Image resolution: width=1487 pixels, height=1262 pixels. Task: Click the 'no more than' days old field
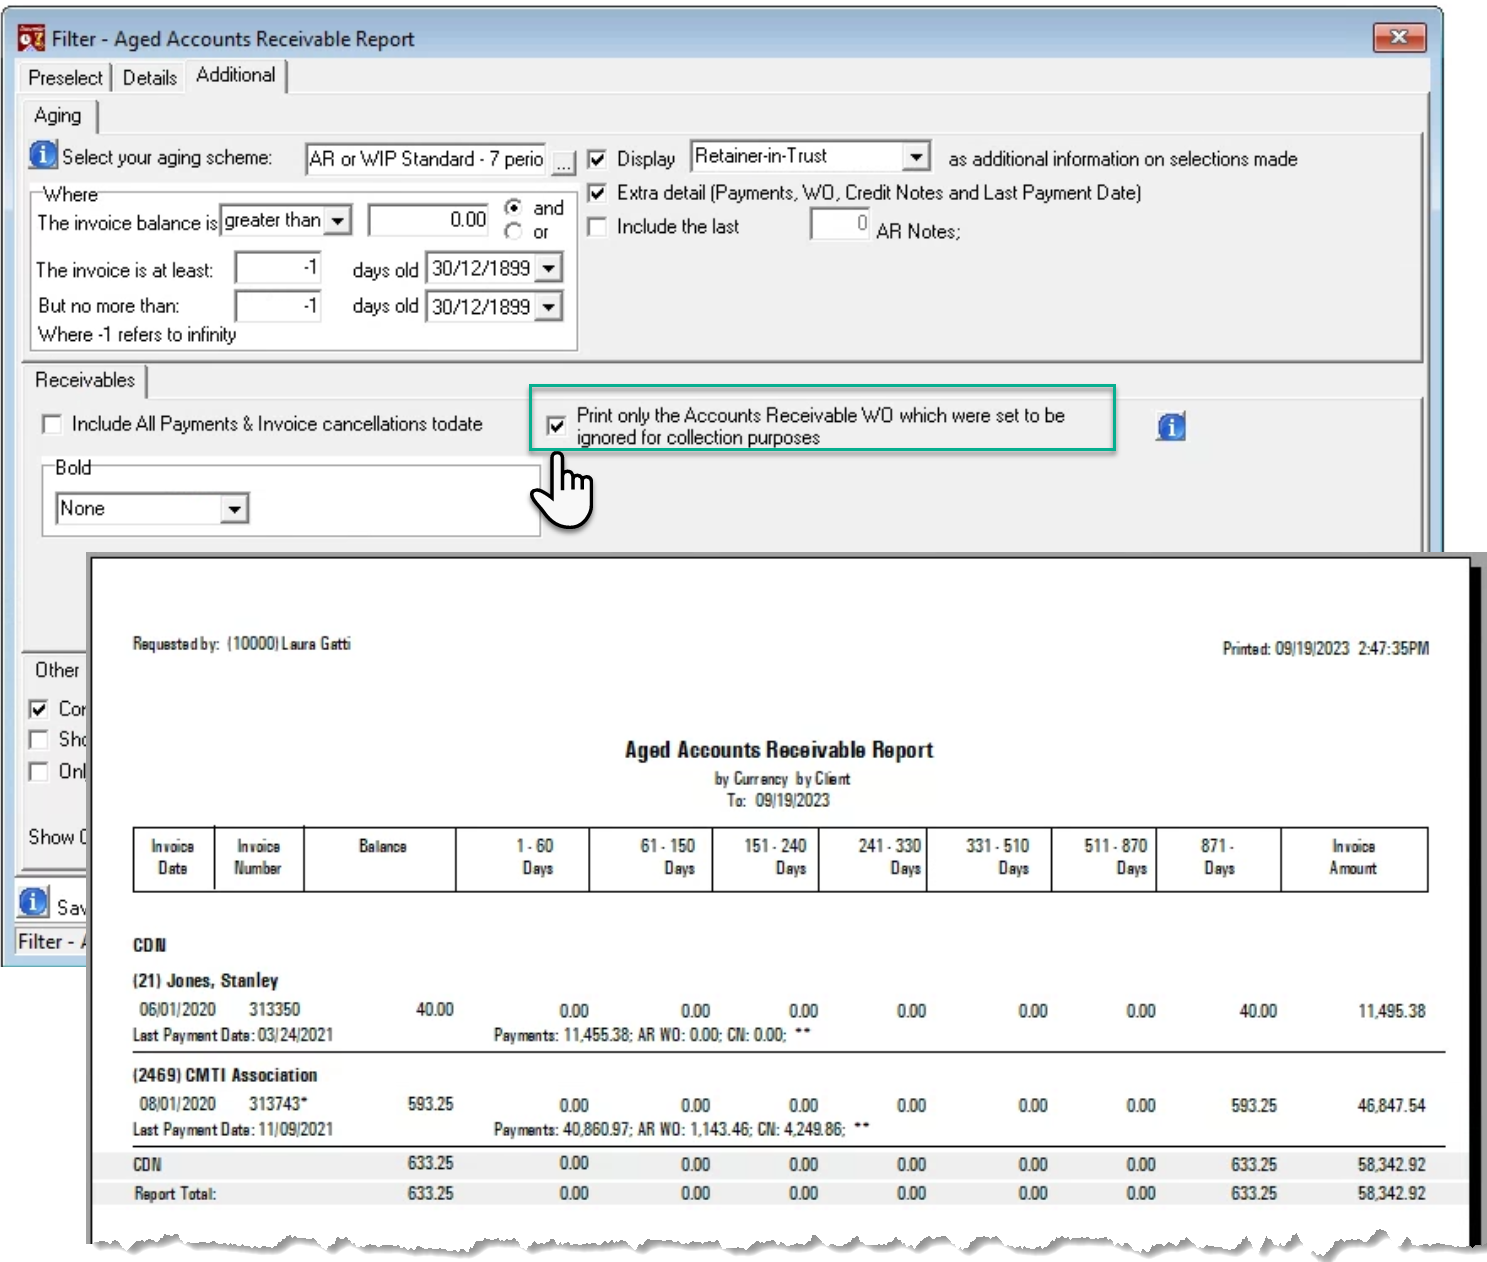tap(278, 305)
